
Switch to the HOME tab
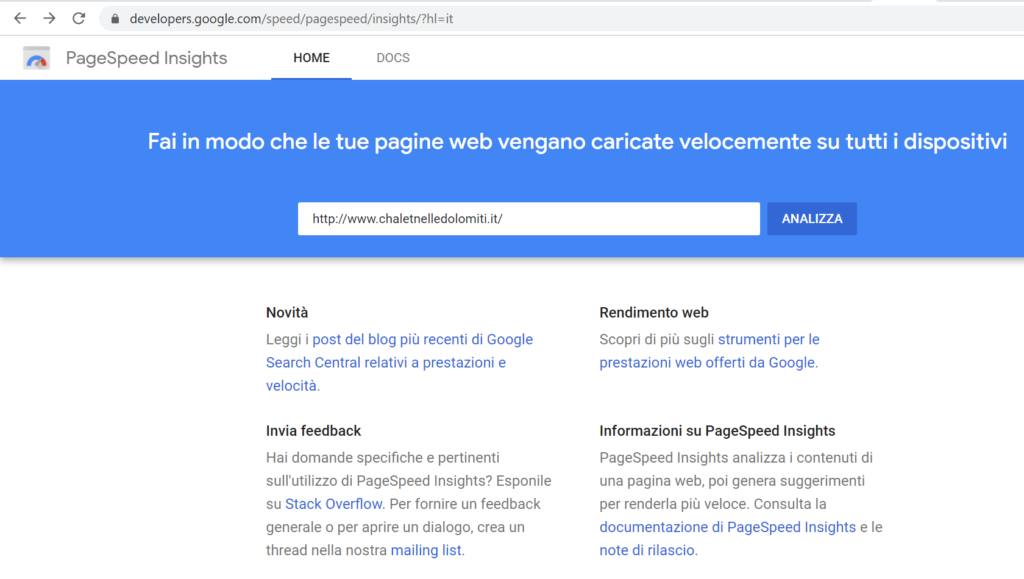click(311, 58)
